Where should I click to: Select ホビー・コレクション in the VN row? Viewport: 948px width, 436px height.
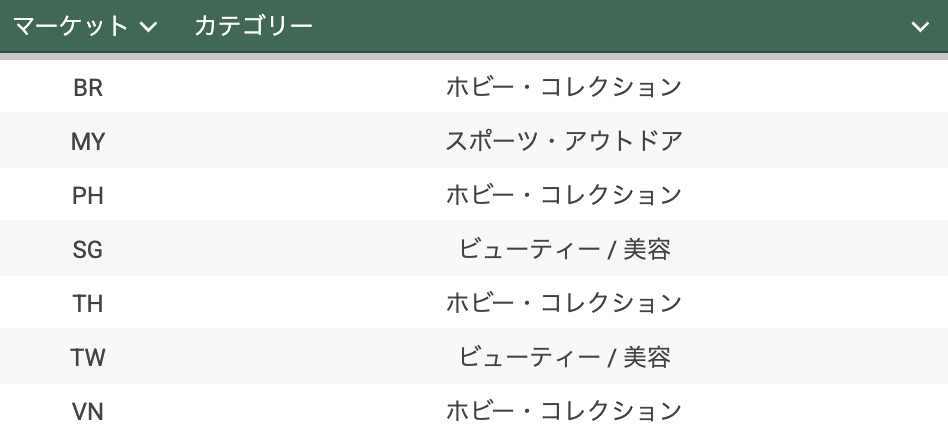(564, 411)
